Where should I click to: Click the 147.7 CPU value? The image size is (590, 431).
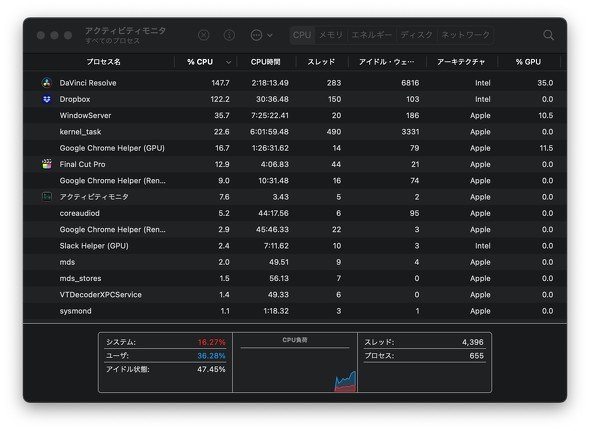tap(220, 83)
